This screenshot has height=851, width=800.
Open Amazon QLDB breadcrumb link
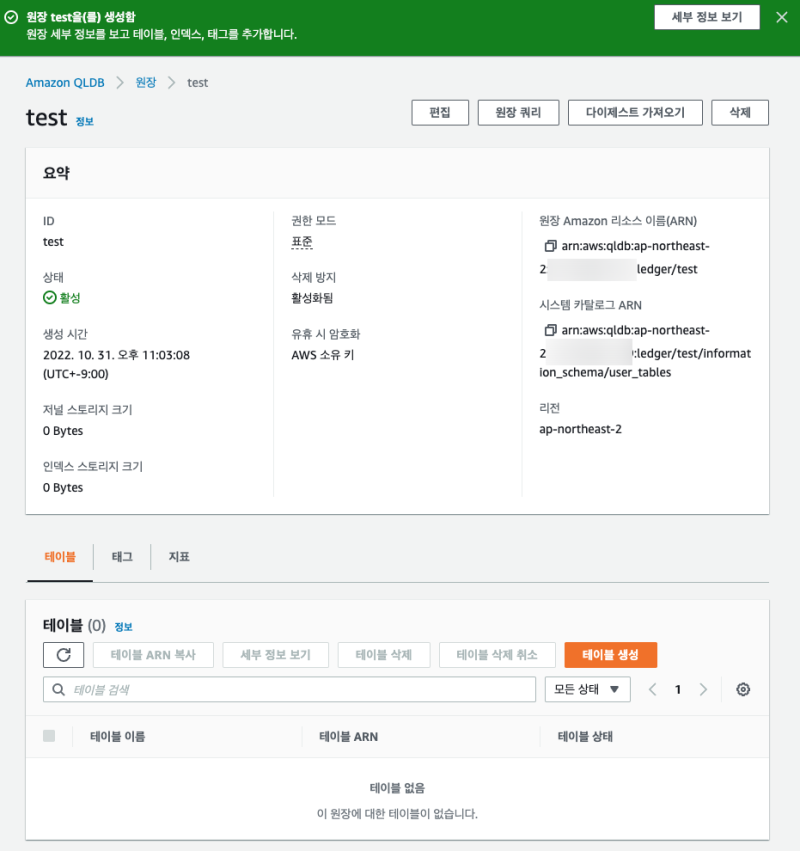(67, 82)
